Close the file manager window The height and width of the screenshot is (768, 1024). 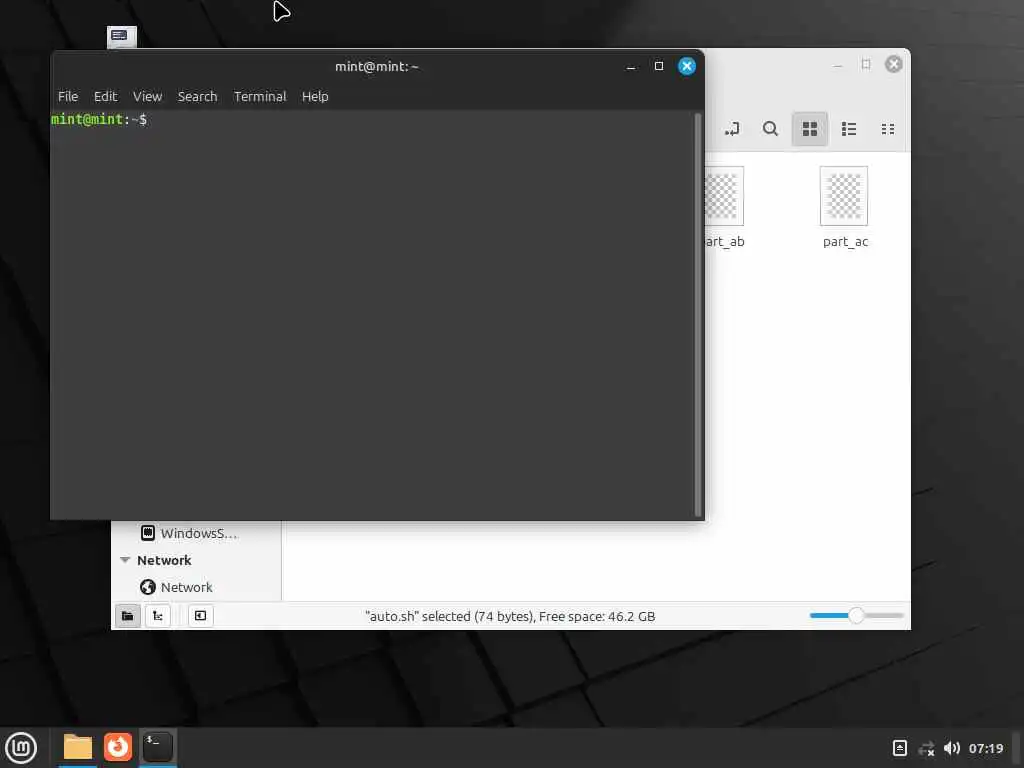893,64
